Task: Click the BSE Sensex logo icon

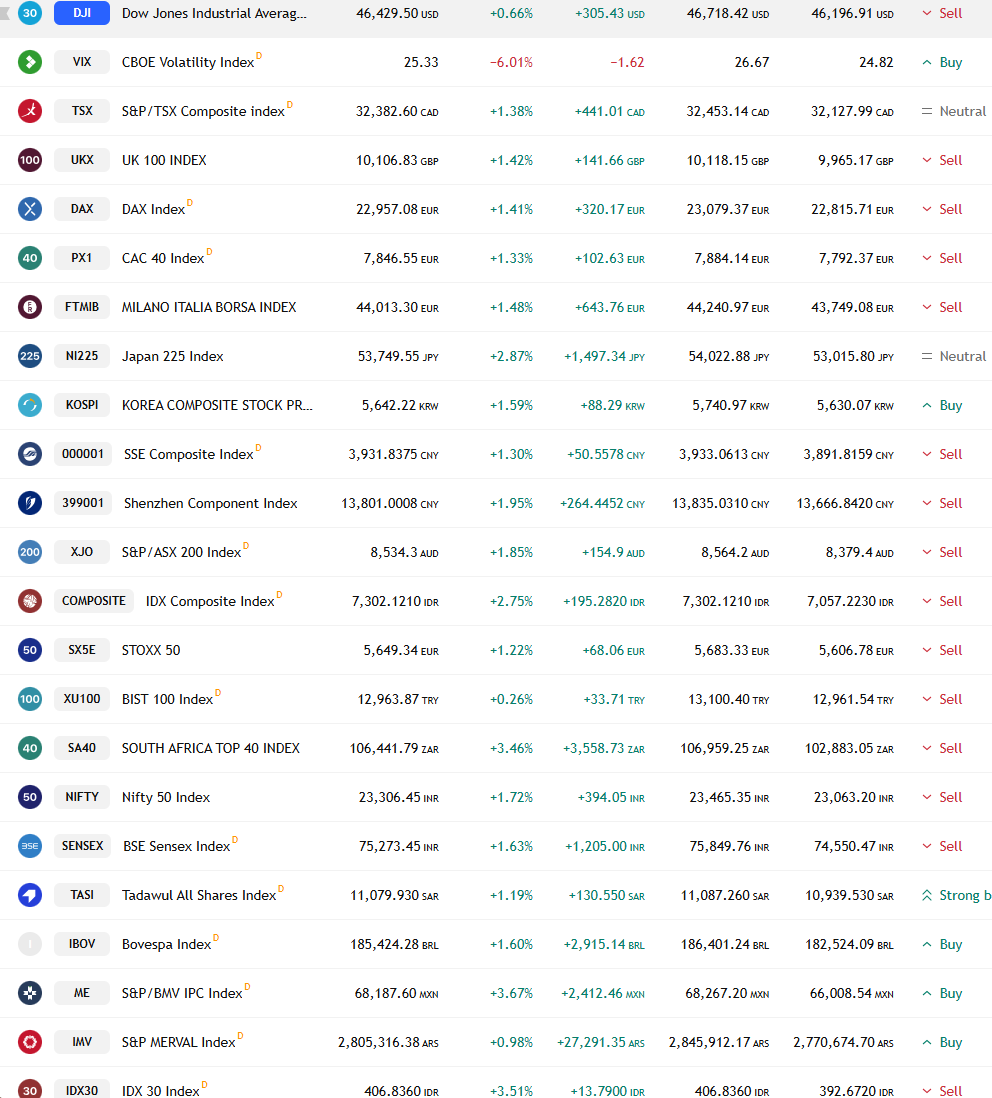Action: tap(29, 846)
